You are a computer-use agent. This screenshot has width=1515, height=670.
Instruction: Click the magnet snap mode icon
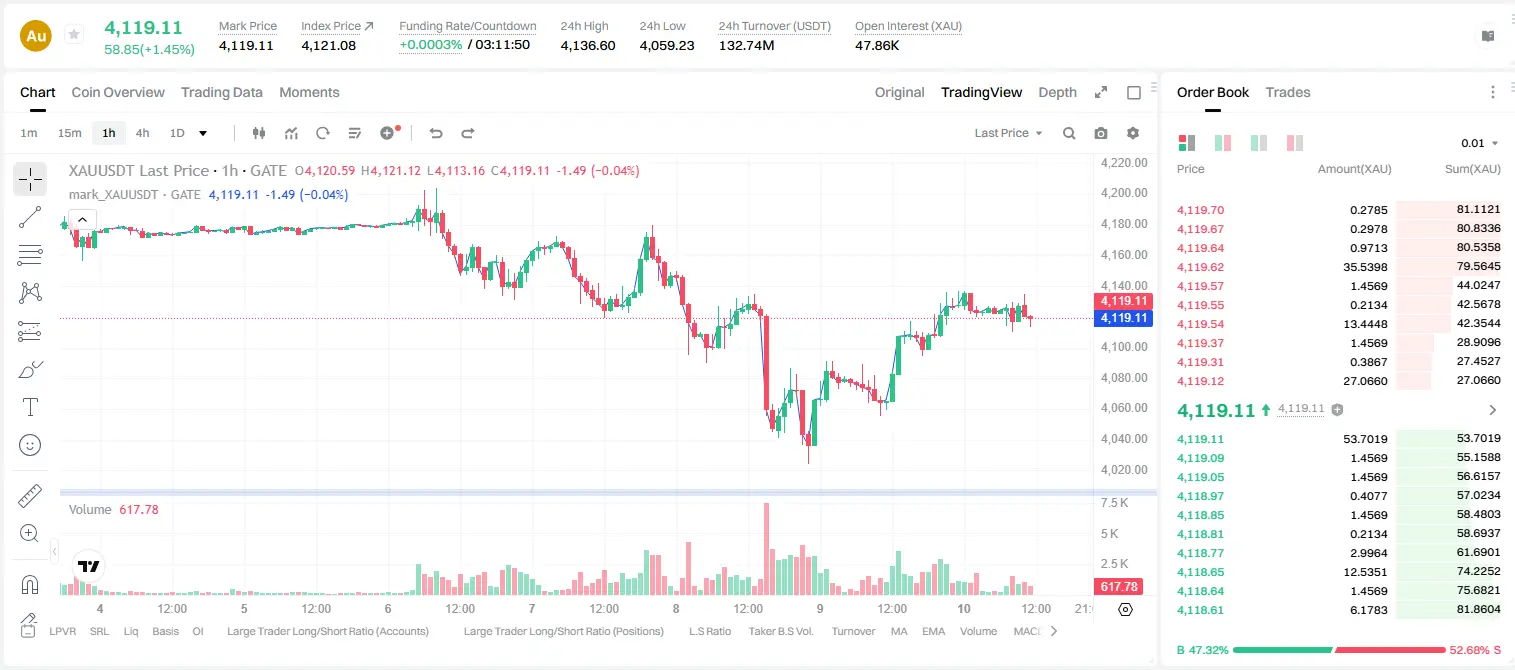30,585
